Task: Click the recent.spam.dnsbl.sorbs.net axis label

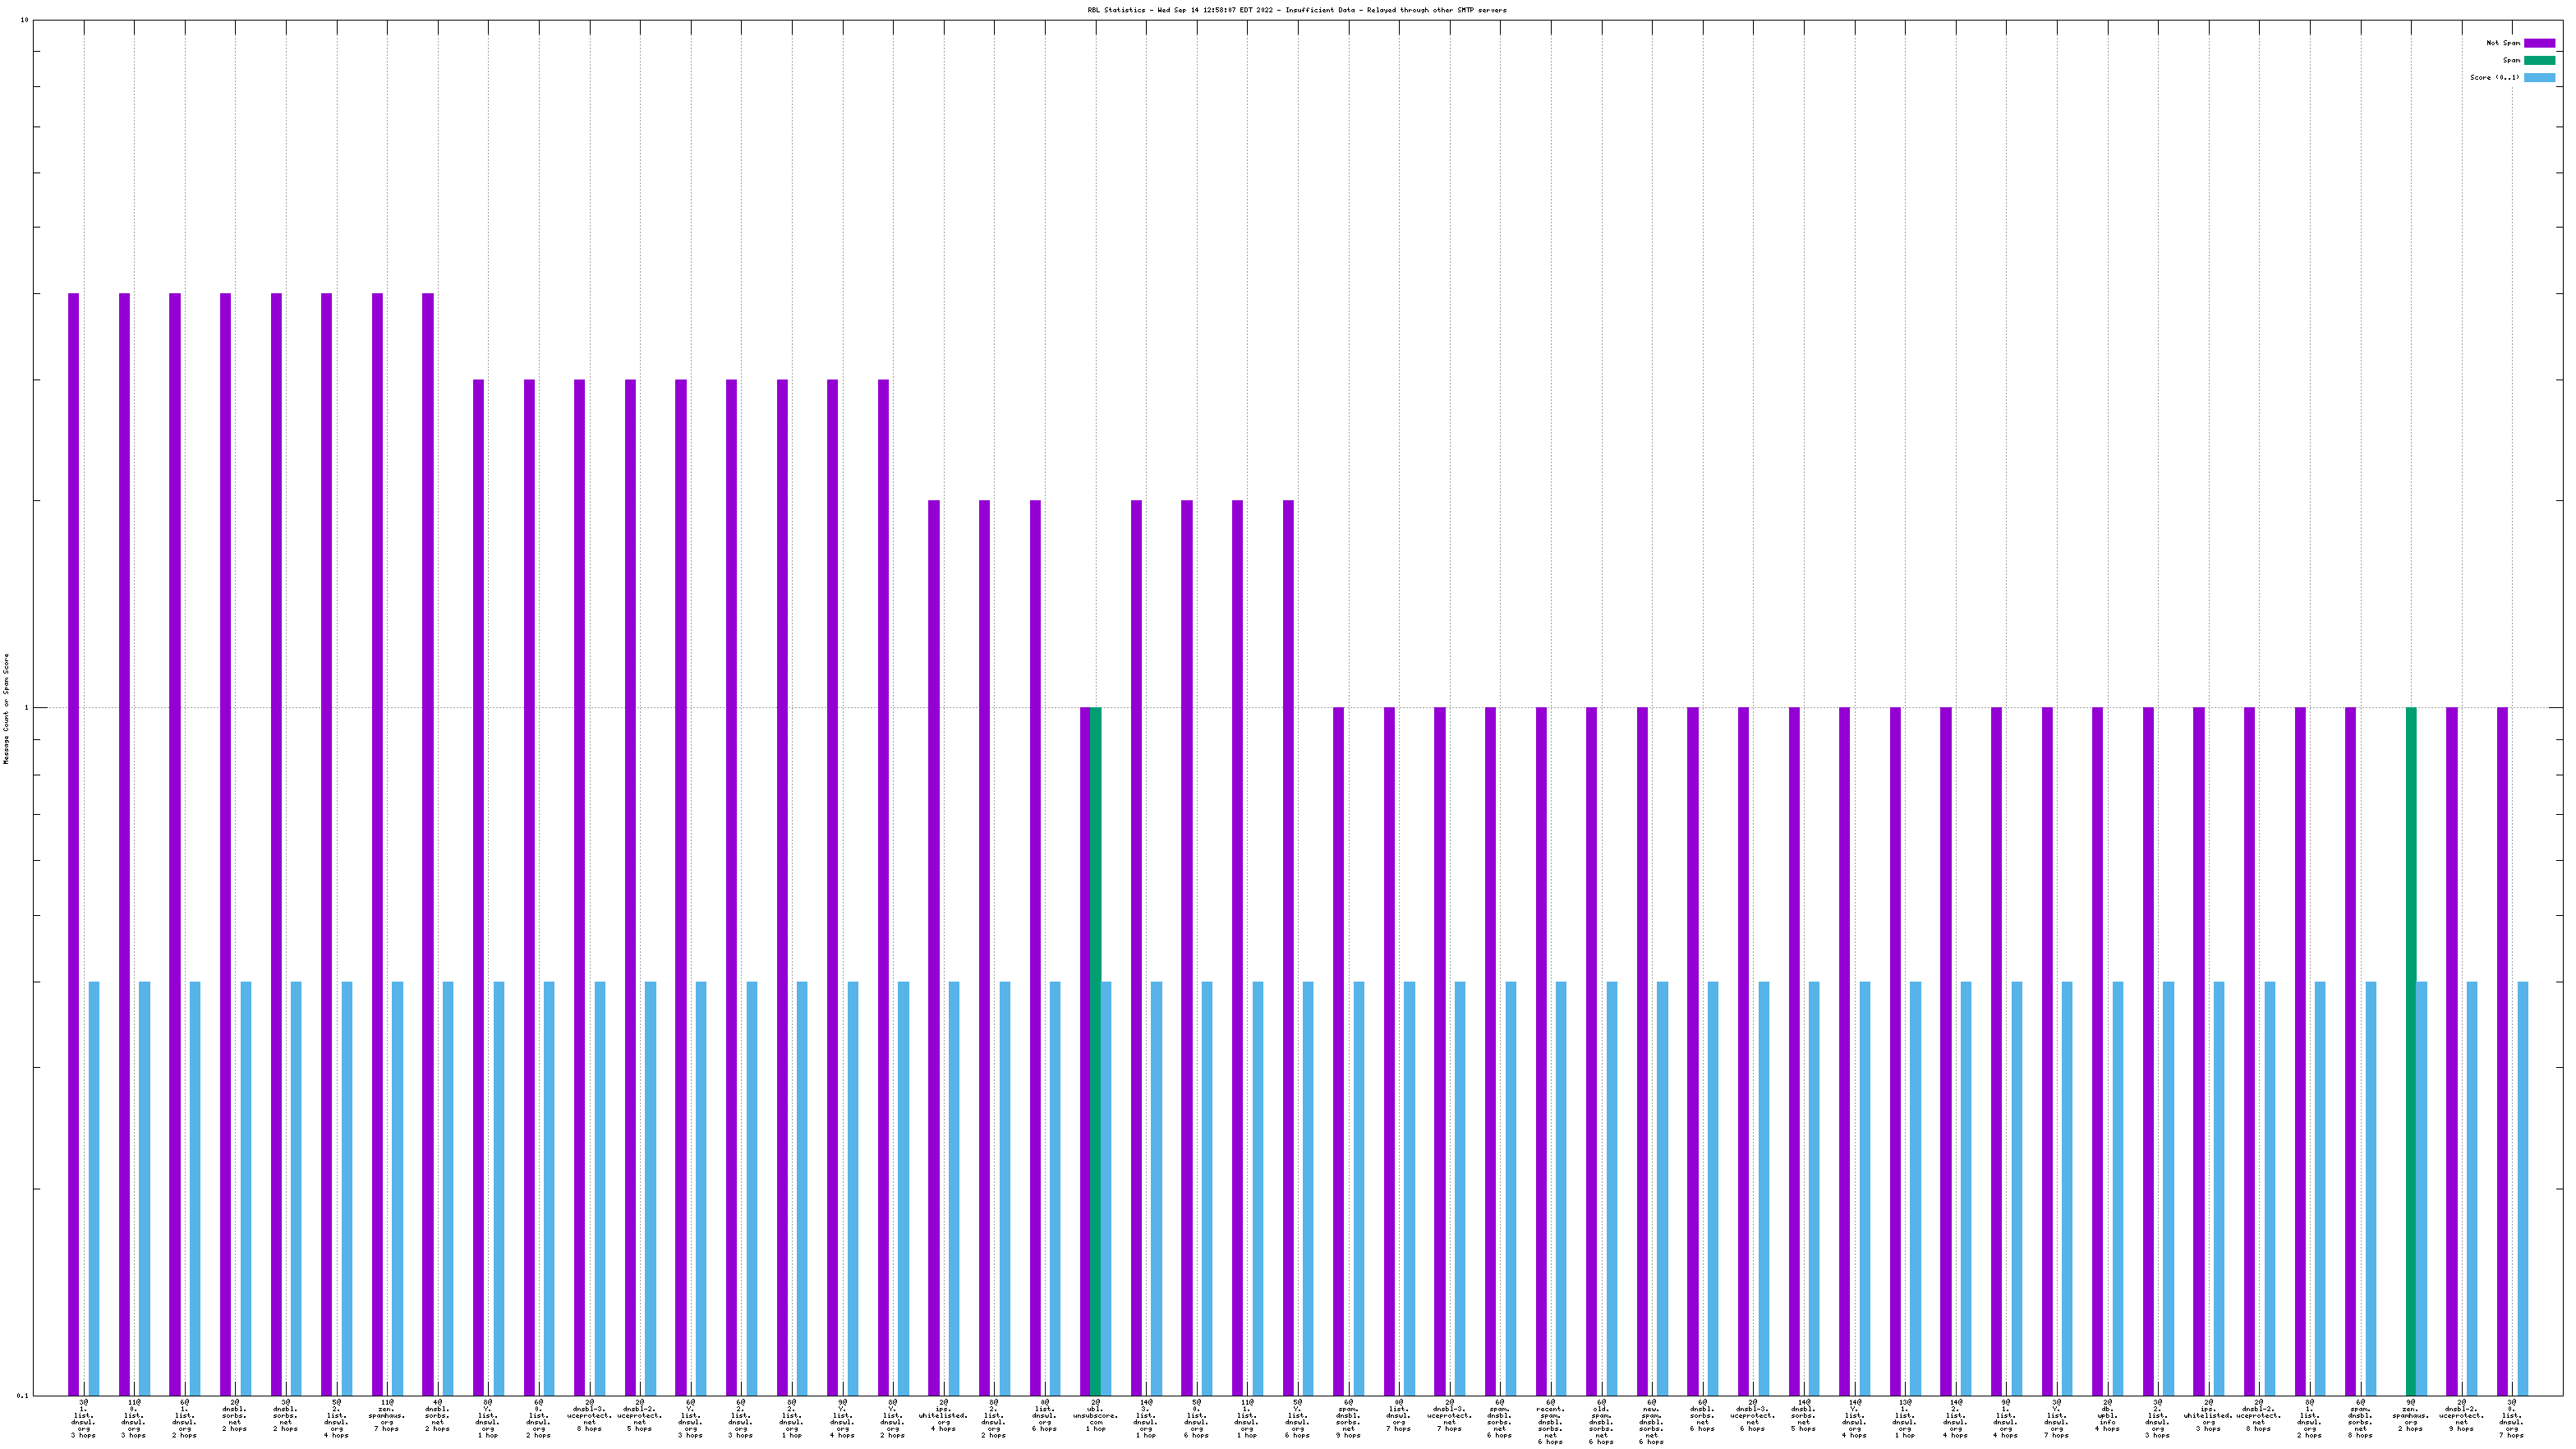Action: (x=1550, y=1421)
